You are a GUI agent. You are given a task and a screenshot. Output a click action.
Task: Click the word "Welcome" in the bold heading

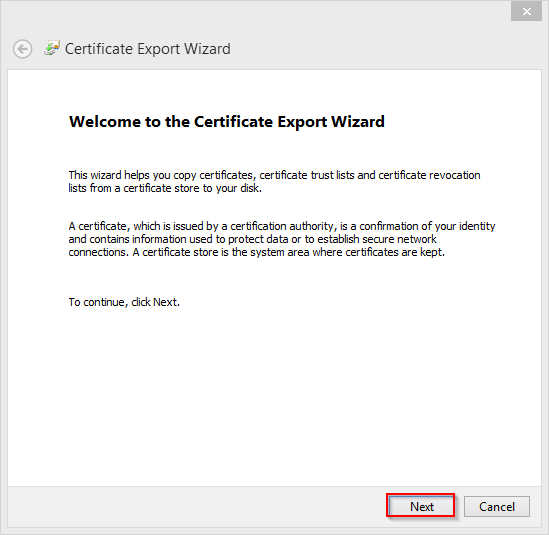[x=105, y=122]
